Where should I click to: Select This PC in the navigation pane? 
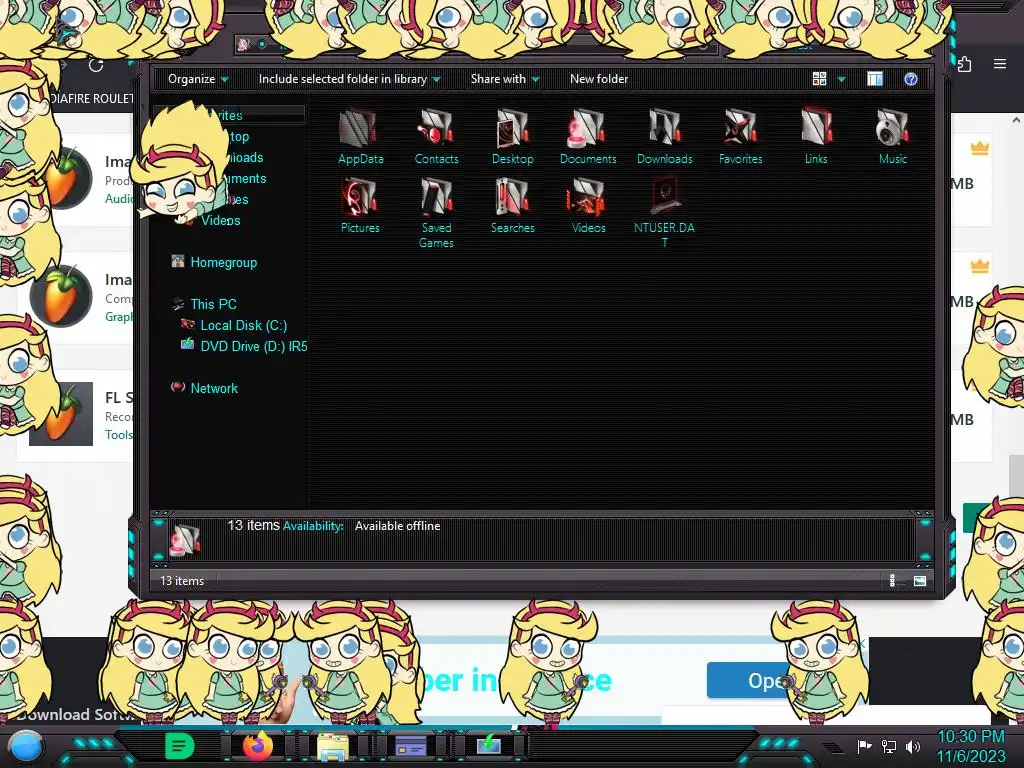pos(204,304)
